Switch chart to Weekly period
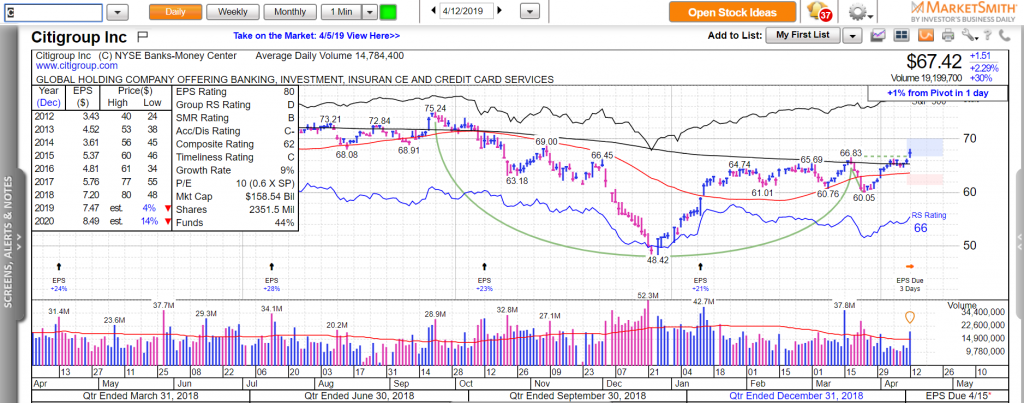Image resolution: width=1024 pixels, height=403 pixels. pos(233,12)
